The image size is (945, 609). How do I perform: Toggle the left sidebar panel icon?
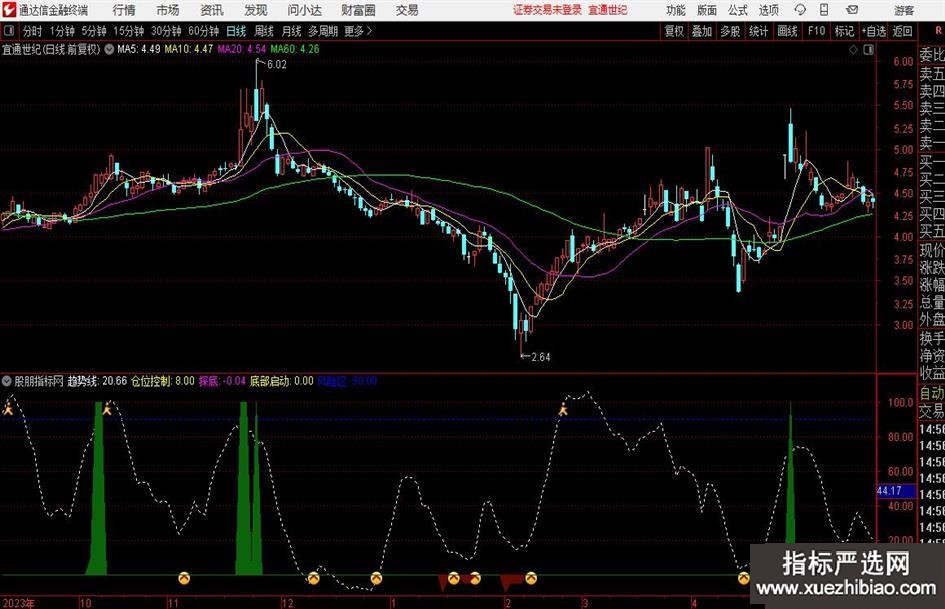[8, 31]
